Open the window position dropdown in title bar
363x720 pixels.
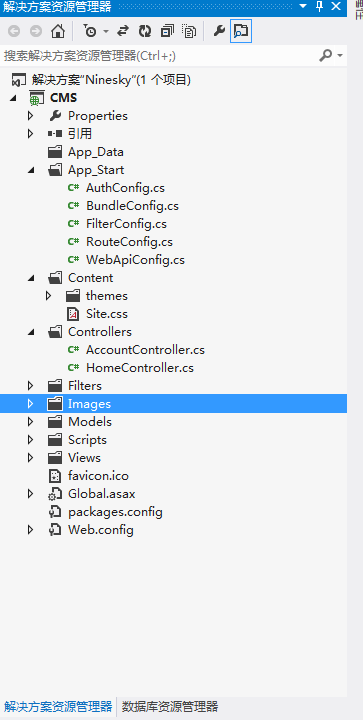(x=303, y=6)
